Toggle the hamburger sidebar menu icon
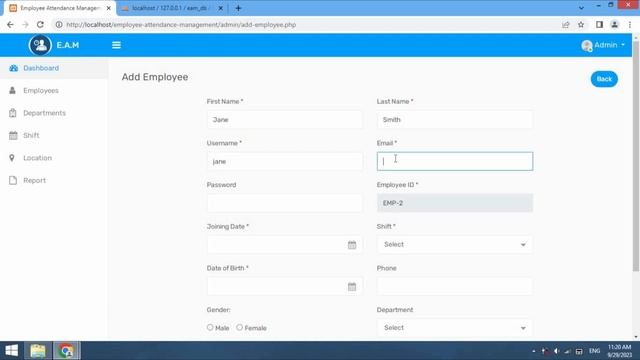Screen dimensions: 640x360 [116, 45]
